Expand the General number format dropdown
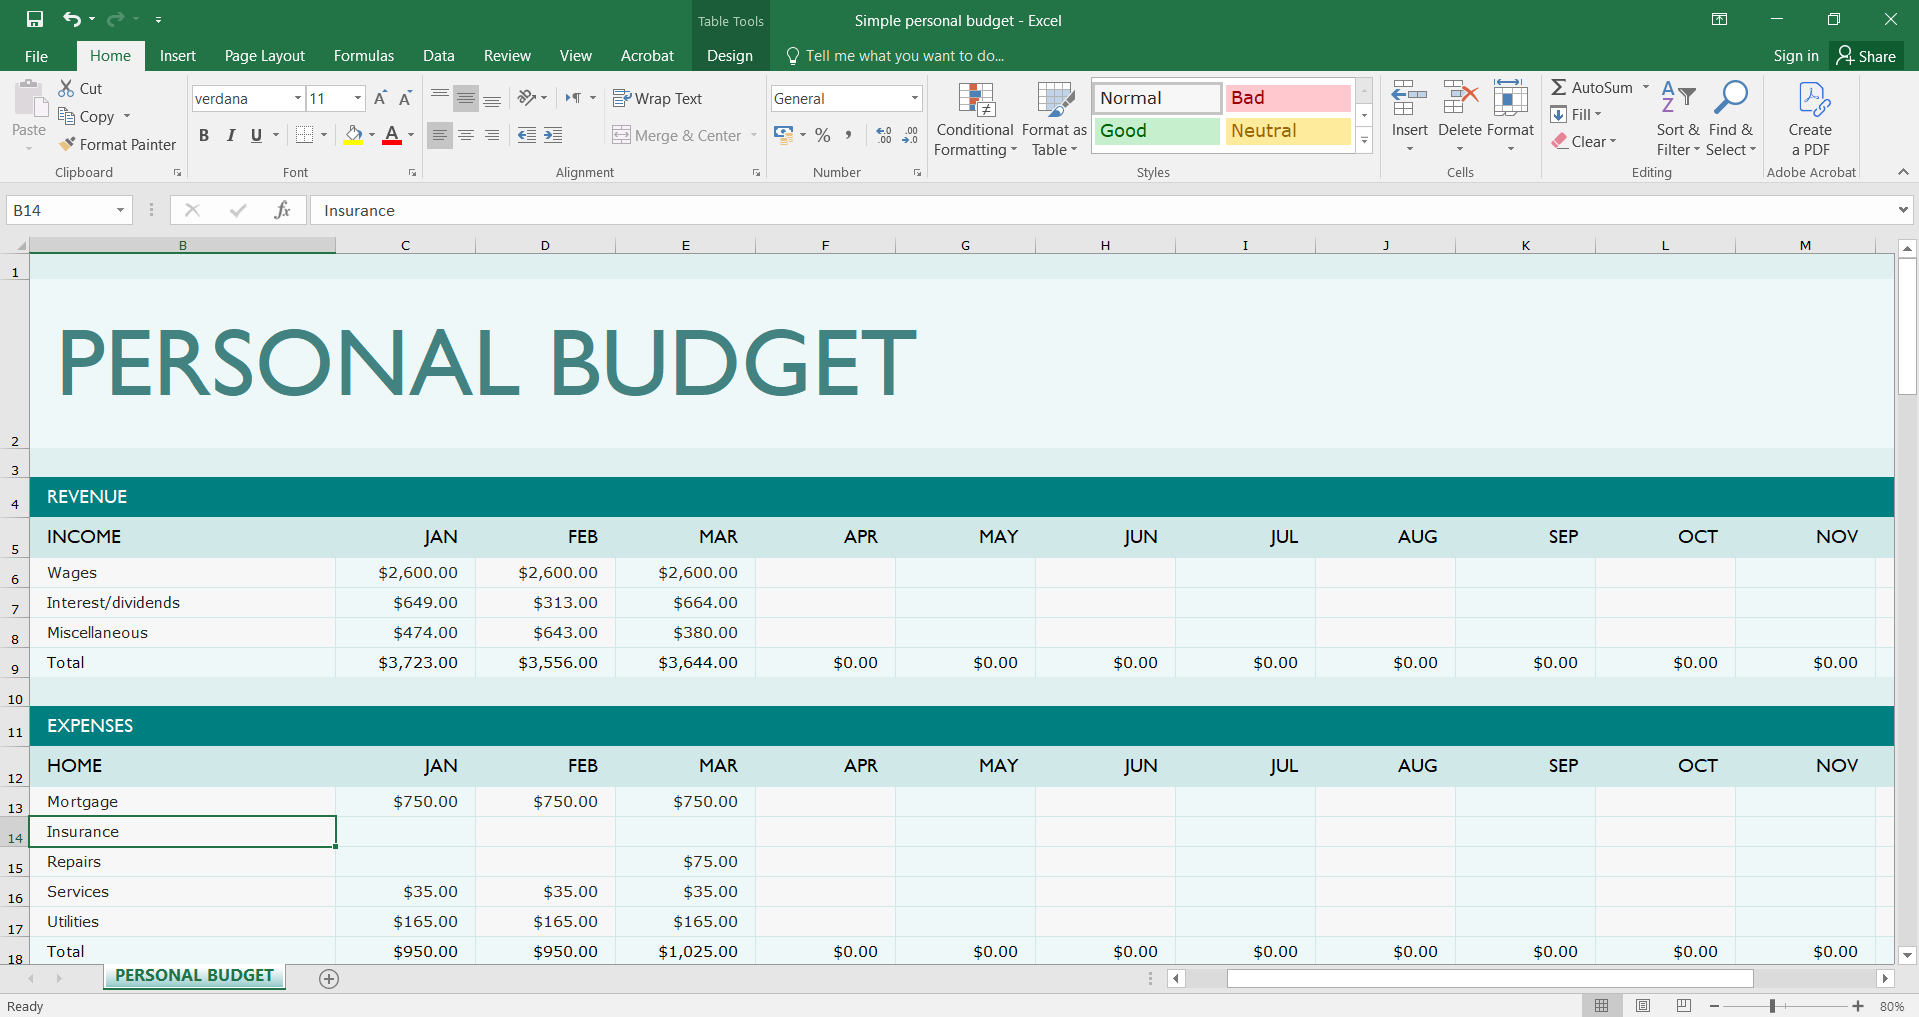1919x1017 pixels. pyautogui.click(x=914, y=98)
